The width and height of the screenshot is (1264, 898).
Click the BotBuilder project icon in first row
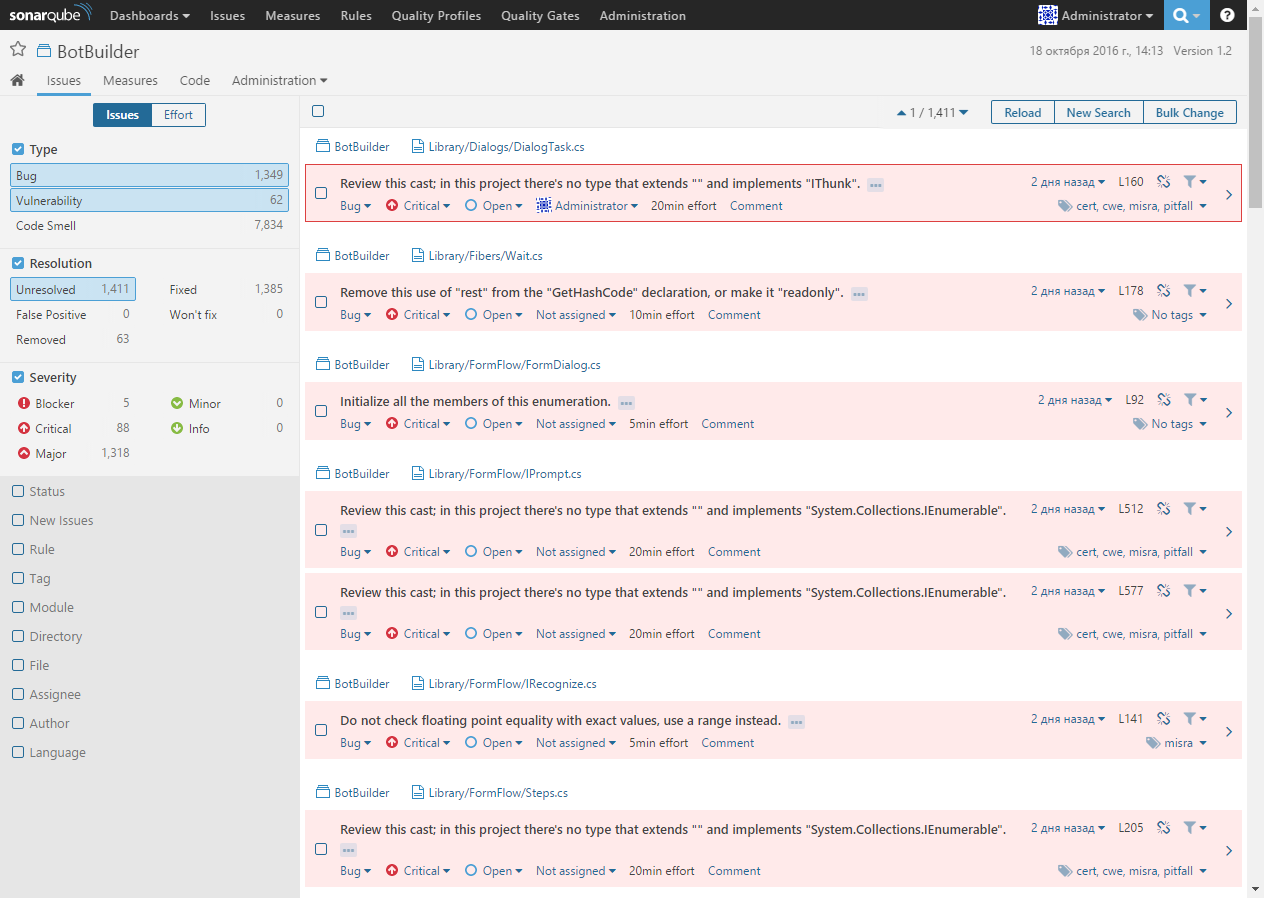coord(324,146)
